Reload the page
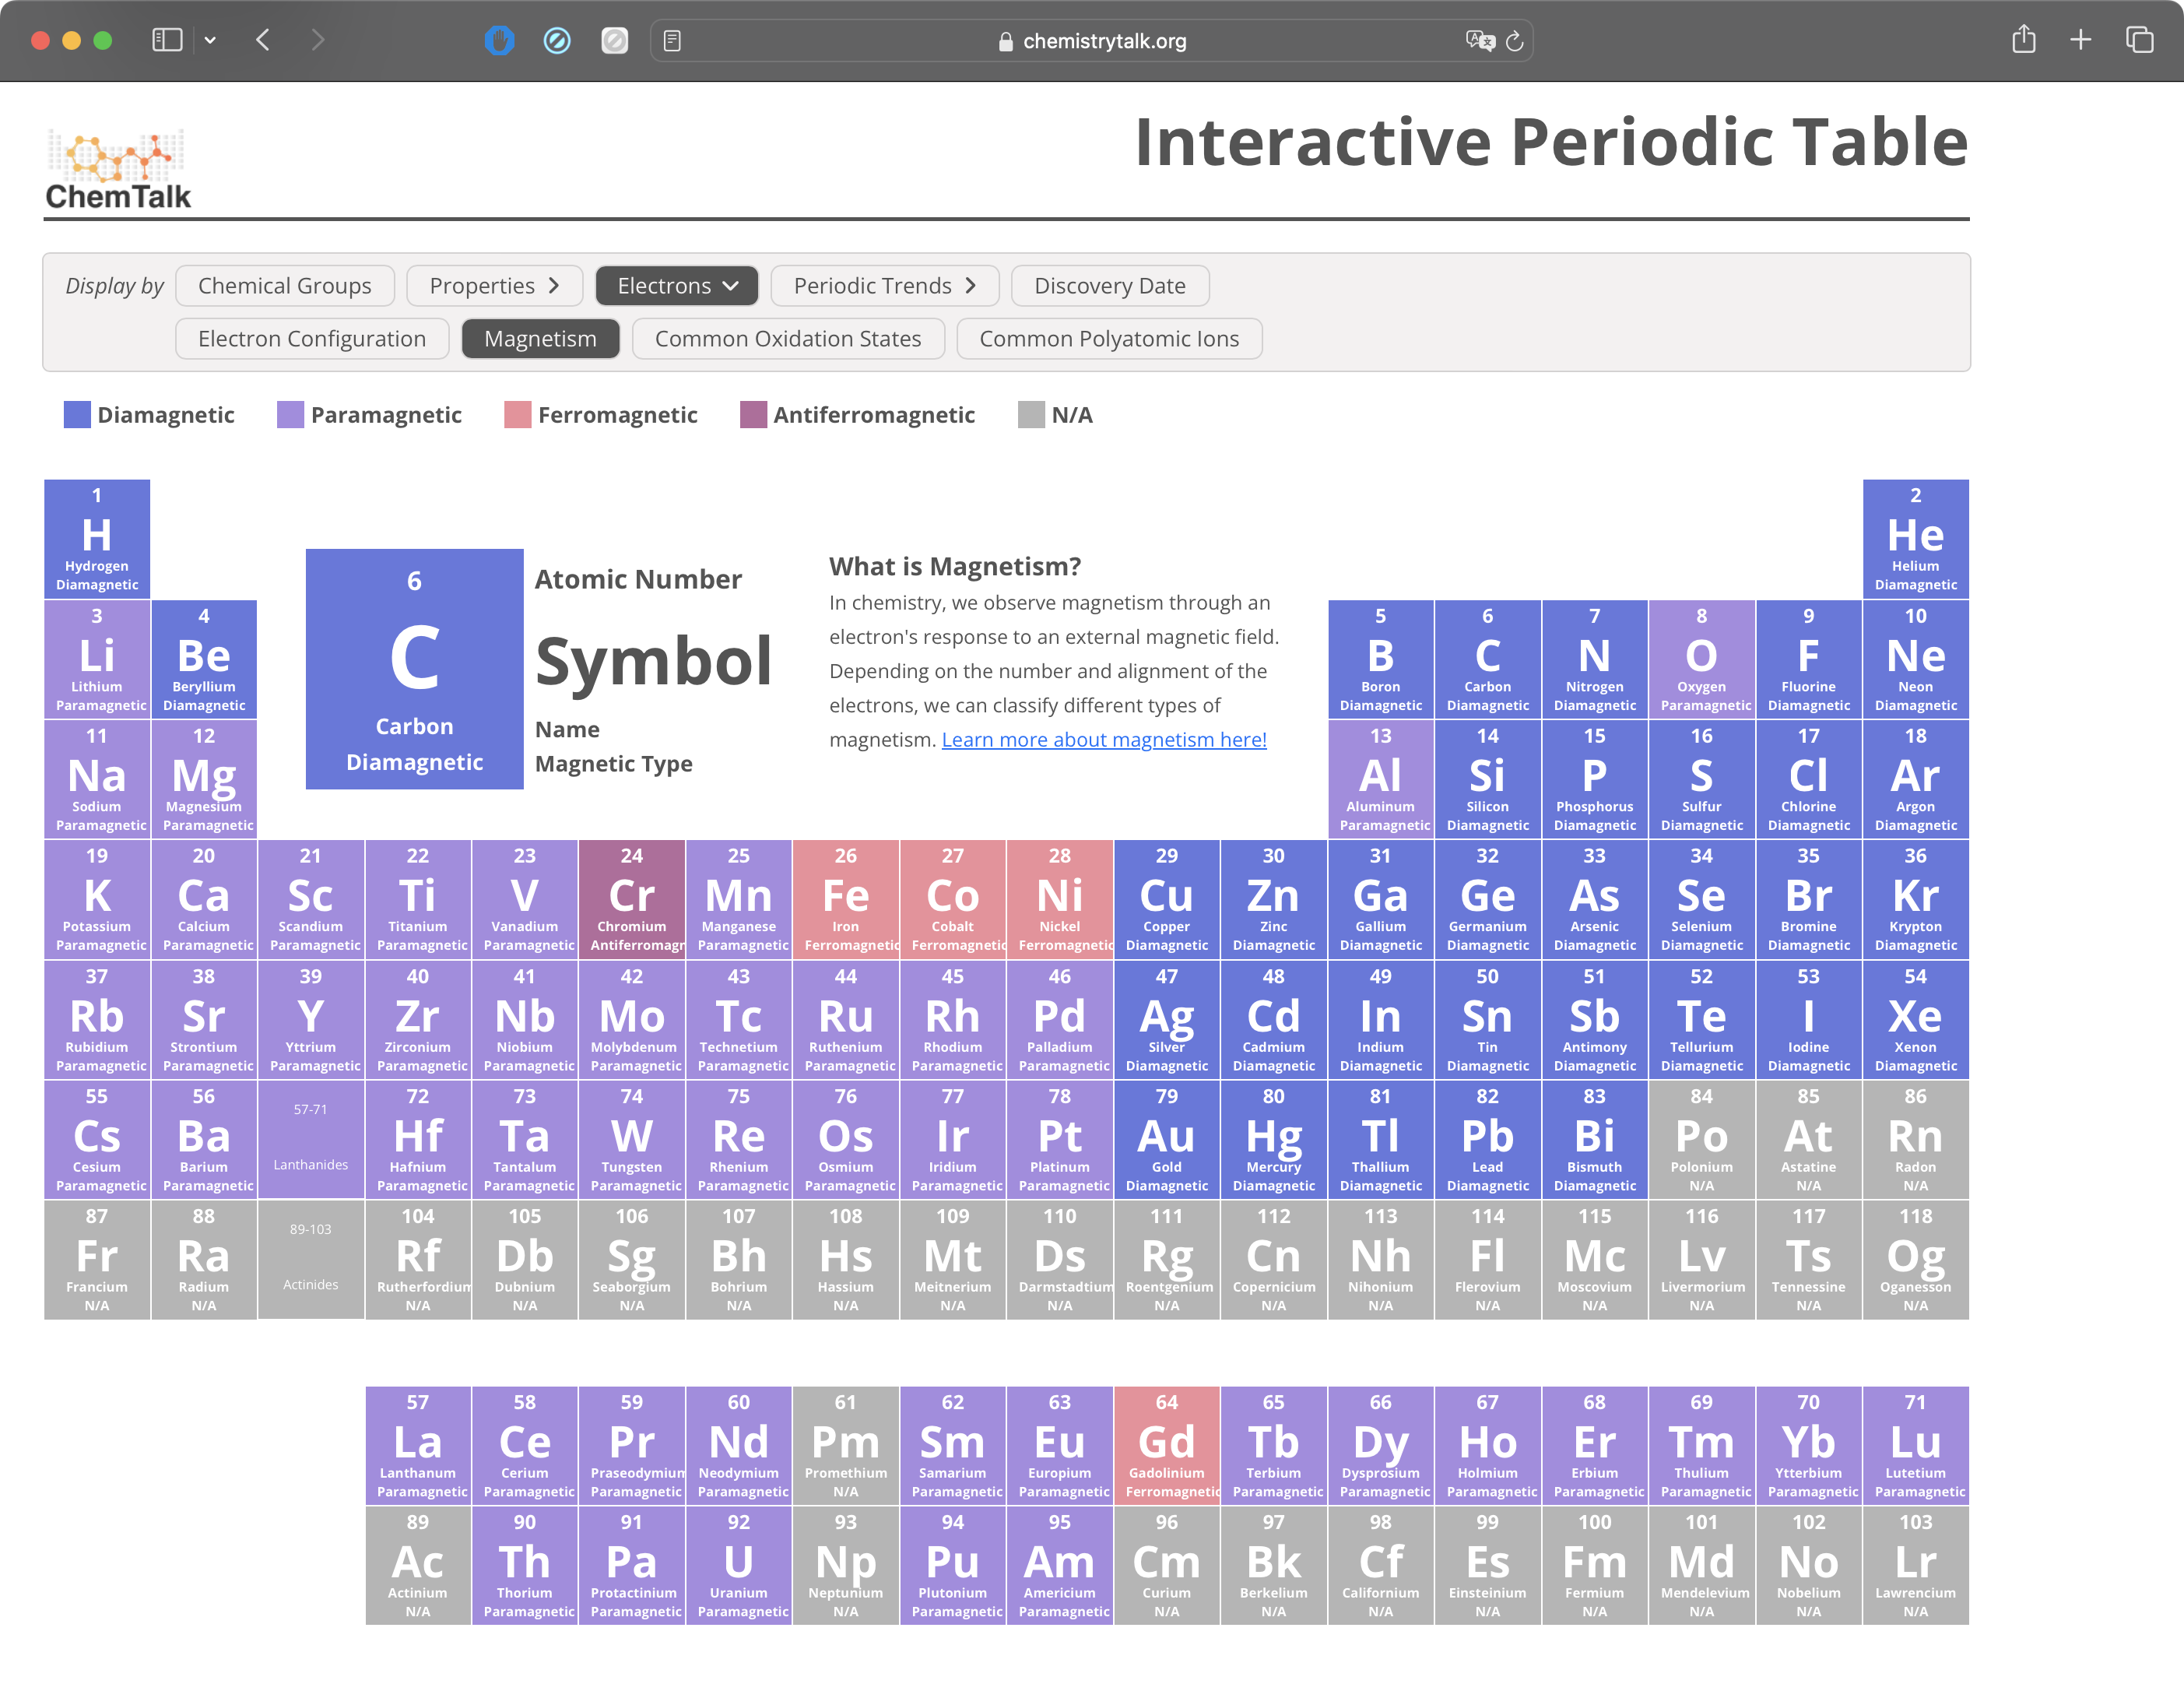2184x1705 pixels. pyautogui.click(x=1514, y=41)
